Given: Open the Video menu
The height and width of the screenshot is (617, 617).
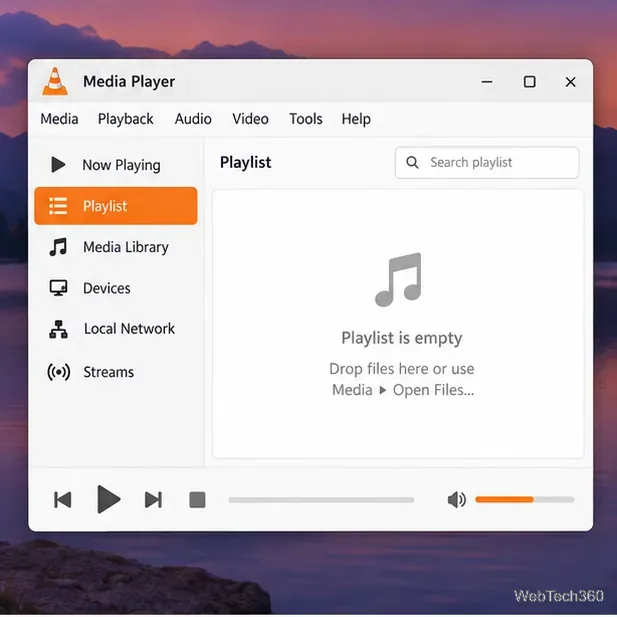Looking at the screenshot, I should 250,119.
